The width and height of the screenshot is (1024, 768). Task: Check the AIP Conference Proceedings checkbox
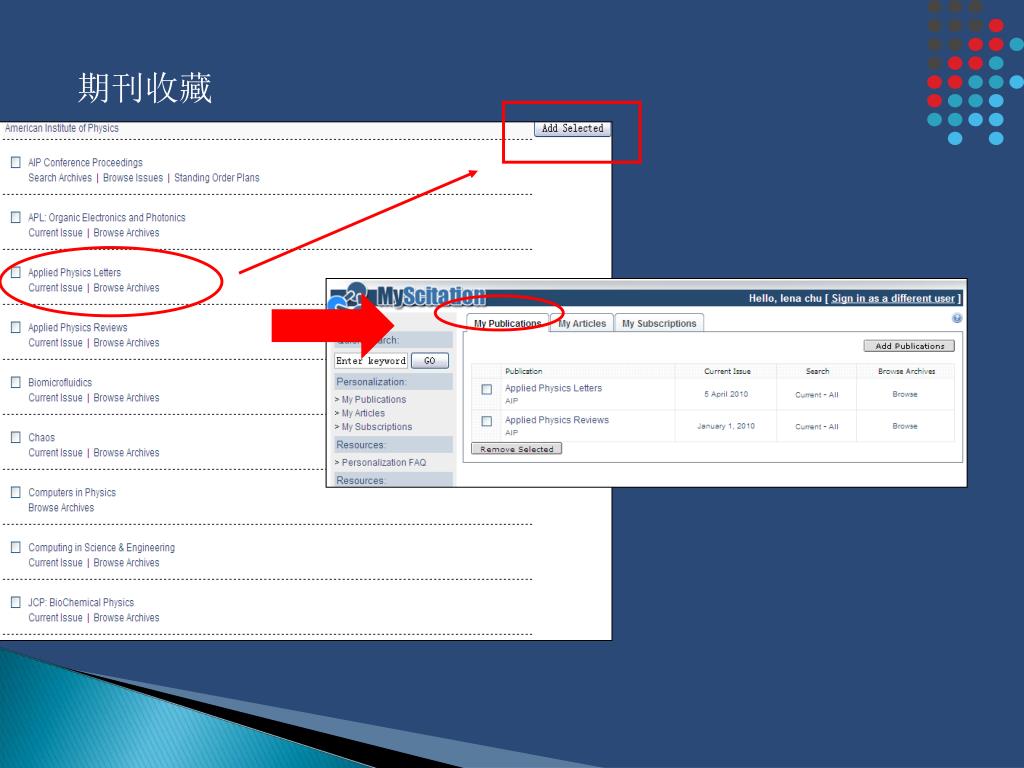click(x=16, y=162)
